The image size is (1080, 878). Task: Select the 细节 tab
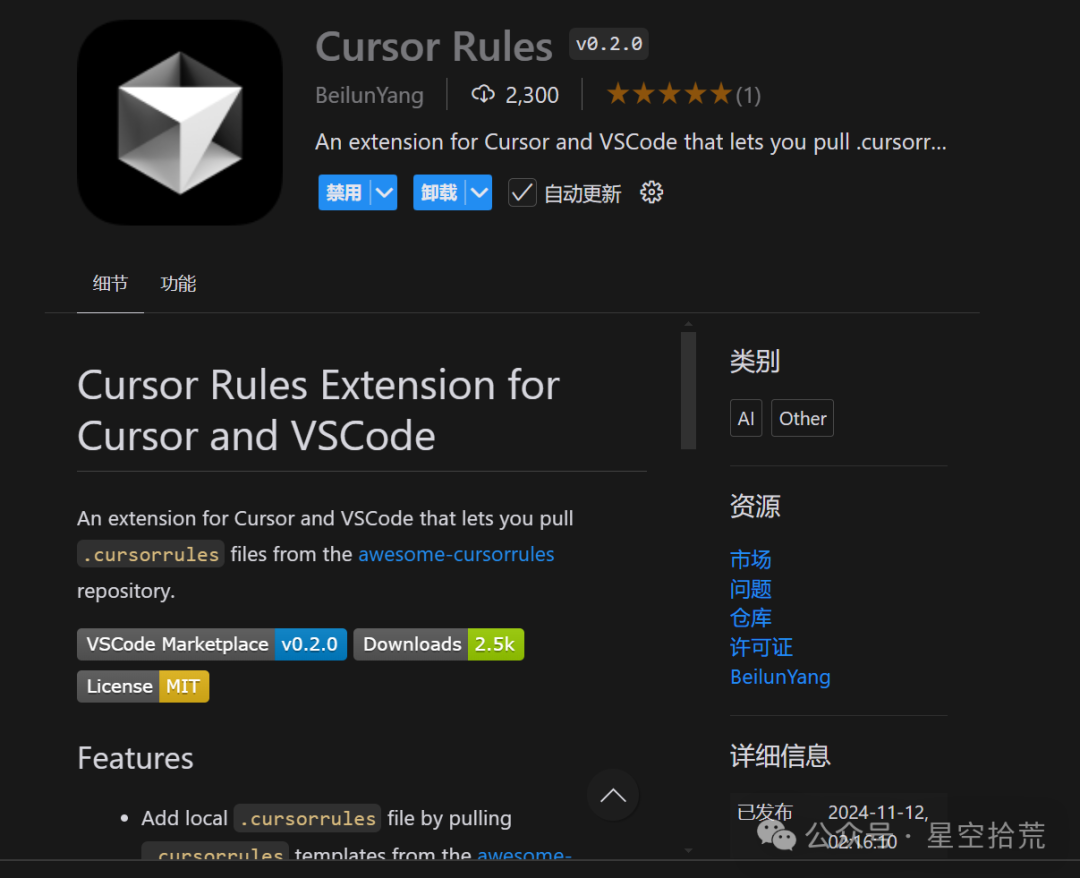pyautogui.click(x=110, y=283)
